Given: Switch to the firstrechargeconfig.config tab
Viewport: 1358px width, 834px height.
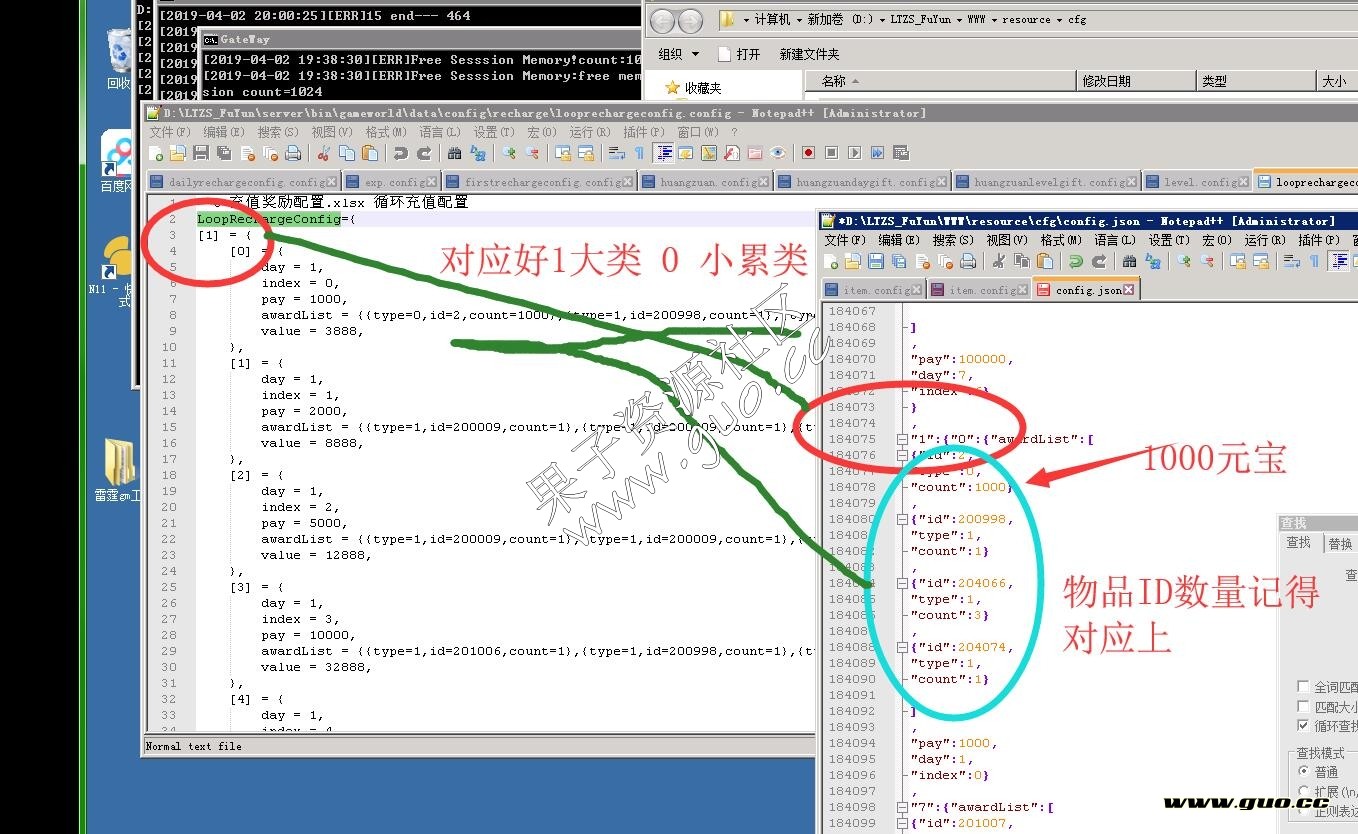Looking at the screenshot, I should (x=542, y=182).
